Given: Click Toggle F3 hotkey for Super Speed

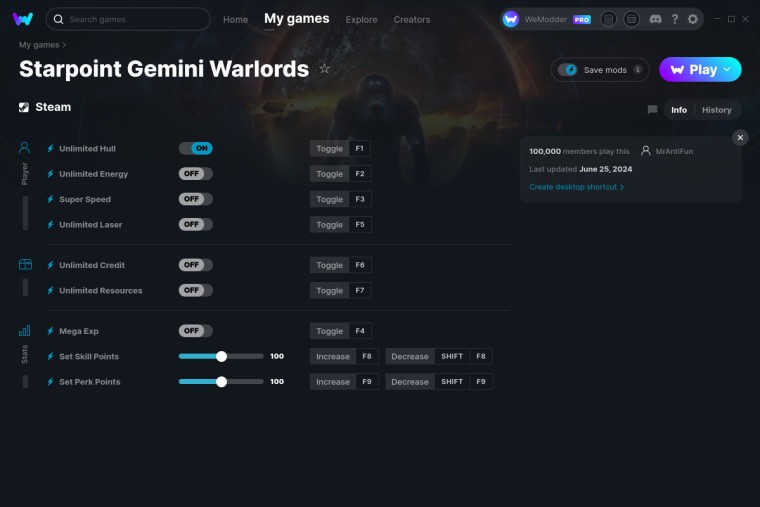Looking at the screenshot, I should click(x=340, y=199).
